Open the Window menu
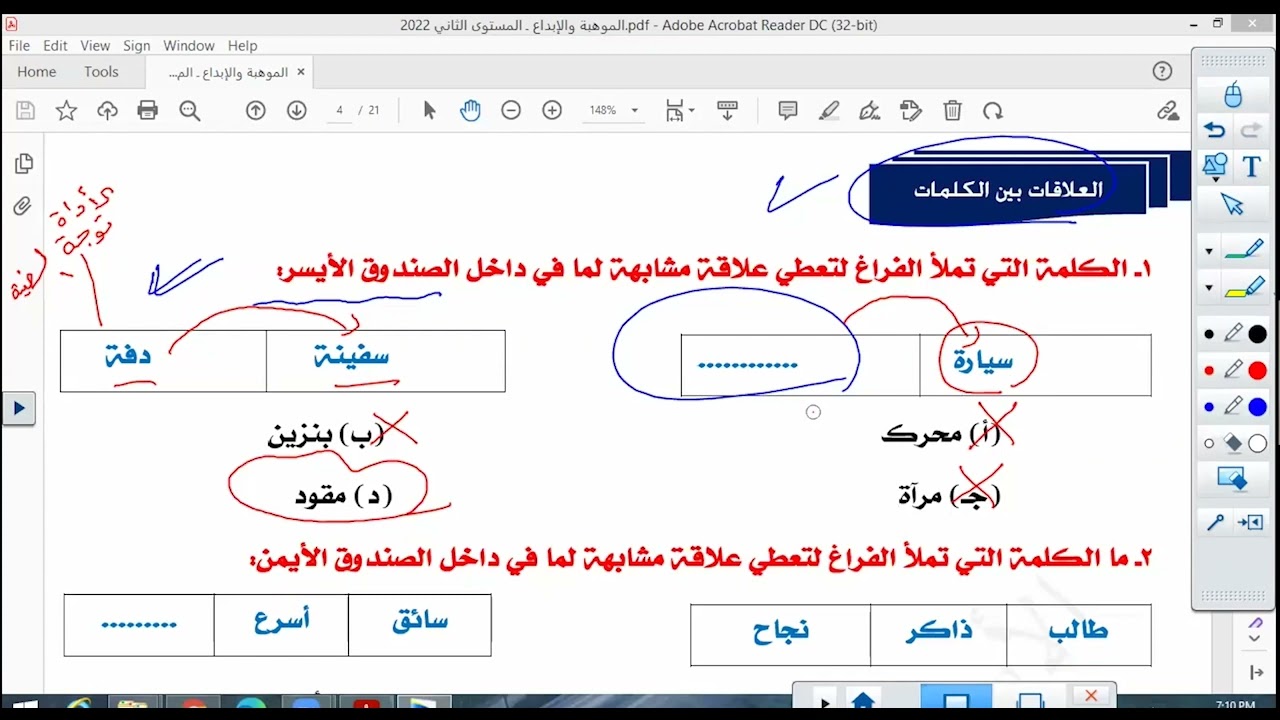 189,46
